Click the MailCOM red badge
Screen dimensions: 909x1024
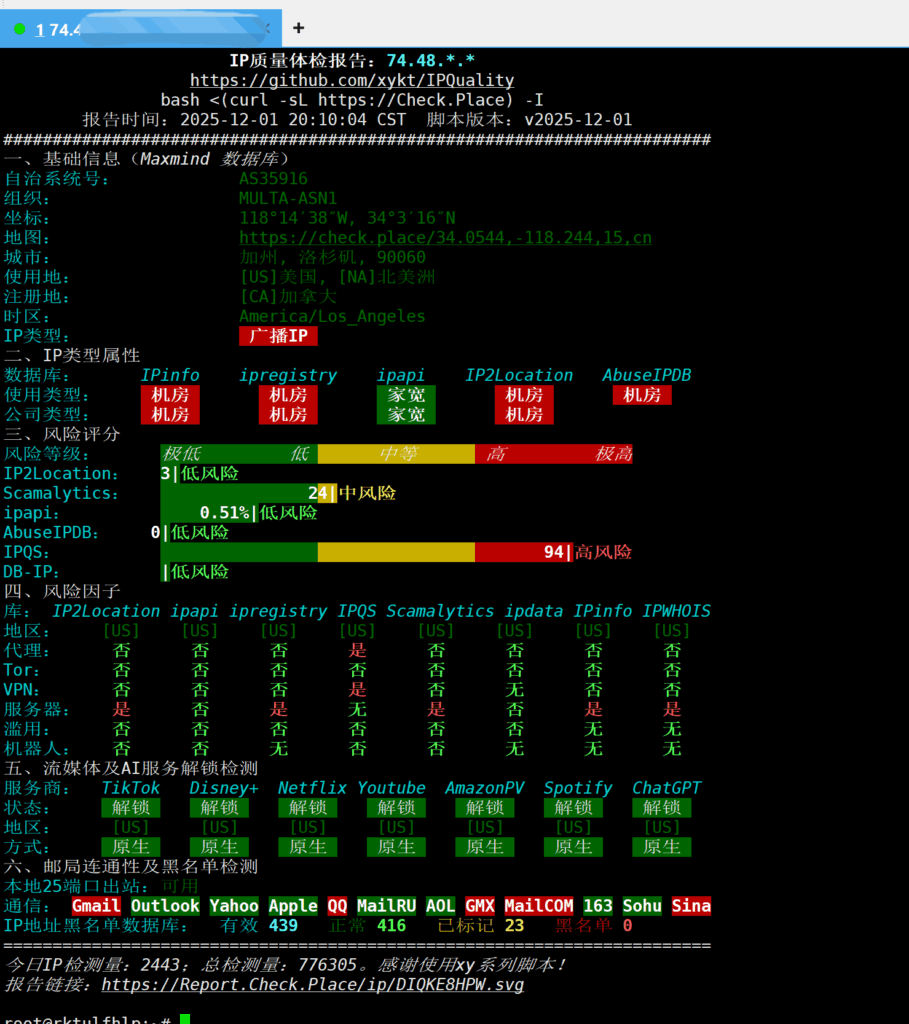point(538,906)
